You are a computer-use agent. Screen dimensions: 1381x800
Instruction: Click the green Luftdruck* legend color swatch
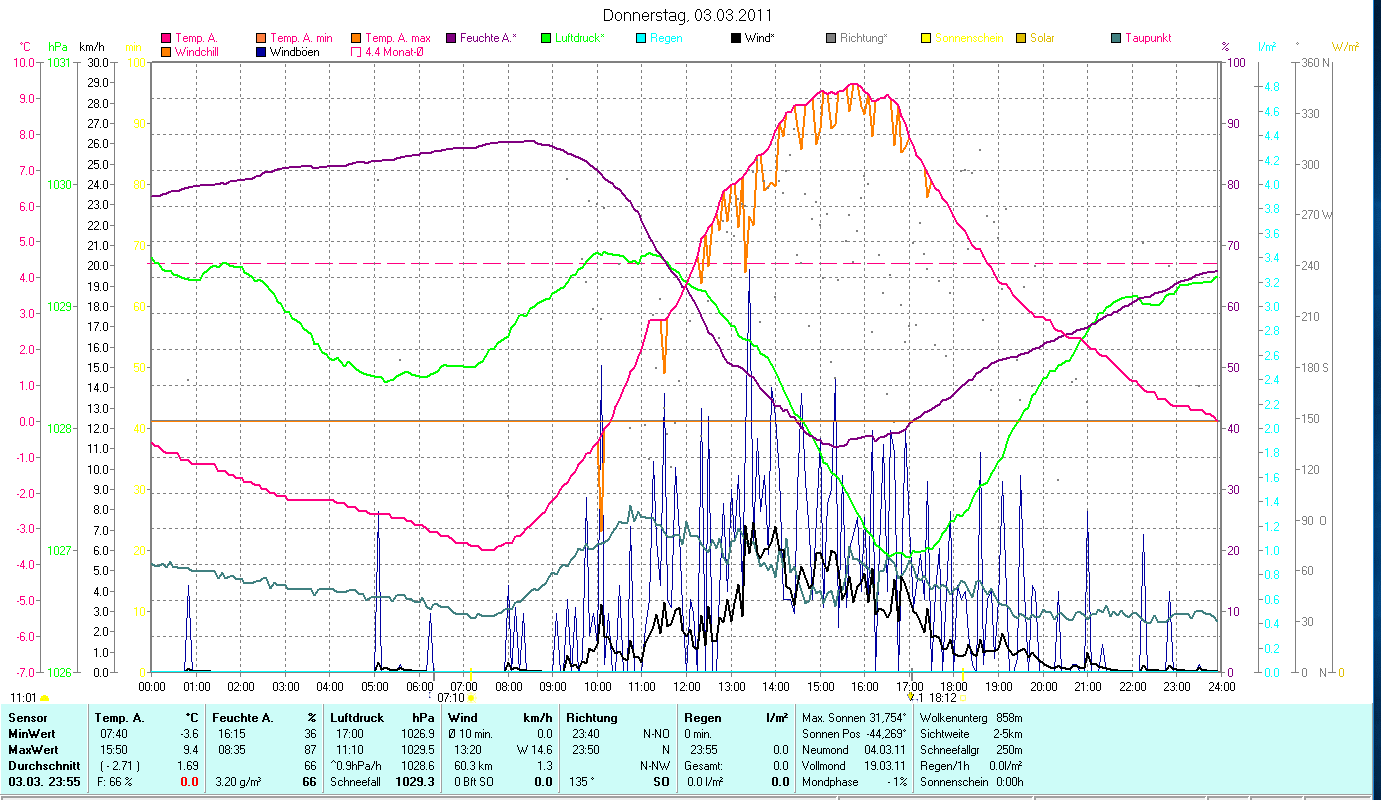coord(546,38)
